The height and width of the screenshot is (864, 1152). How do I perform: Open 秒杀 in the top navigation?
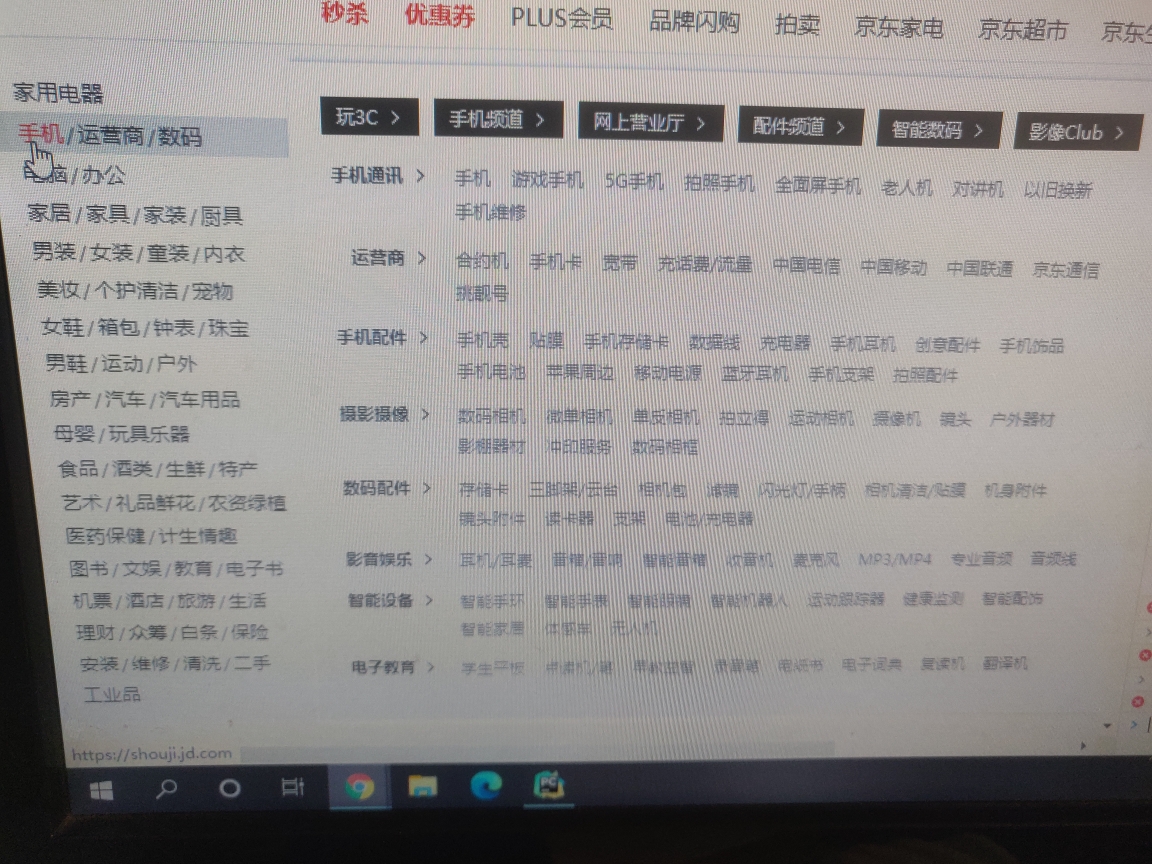tap(345, 12)
